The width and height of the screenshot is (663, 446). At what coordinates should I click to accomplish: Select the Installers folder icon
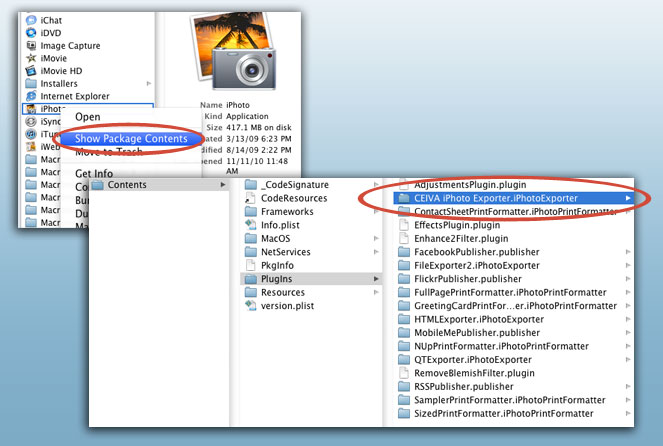(x=31, y=83)
